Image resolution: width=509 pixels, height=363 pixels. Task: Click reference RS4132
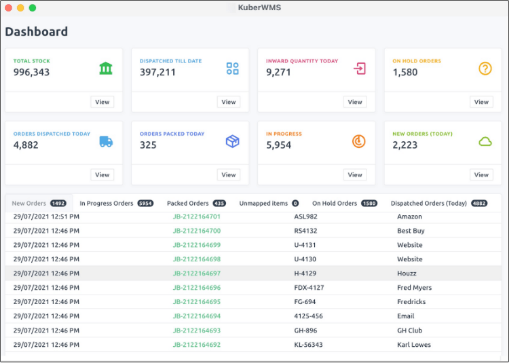click(x=306, y=231)
